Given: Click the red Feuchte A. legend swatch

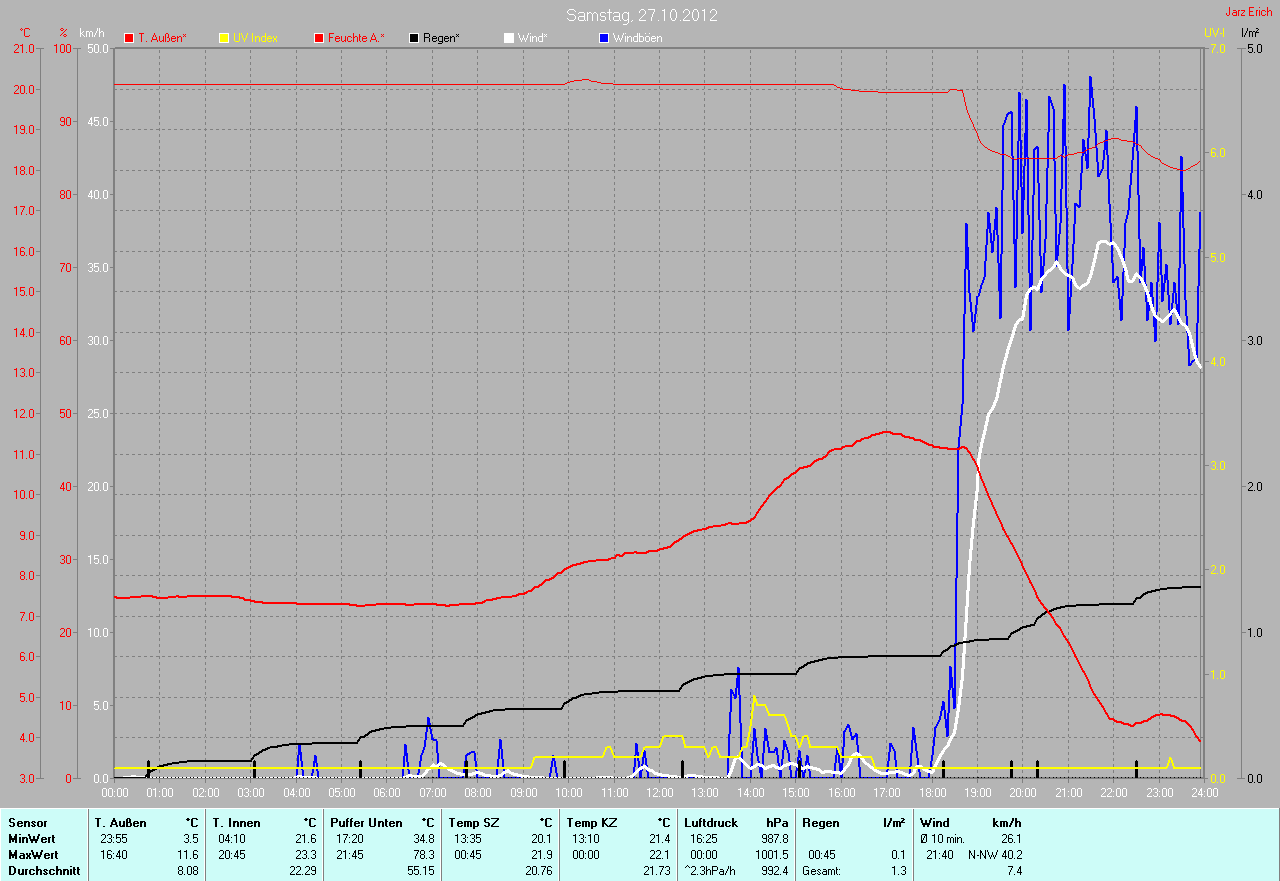Looking at the screenshot, I should click(319, 38).
